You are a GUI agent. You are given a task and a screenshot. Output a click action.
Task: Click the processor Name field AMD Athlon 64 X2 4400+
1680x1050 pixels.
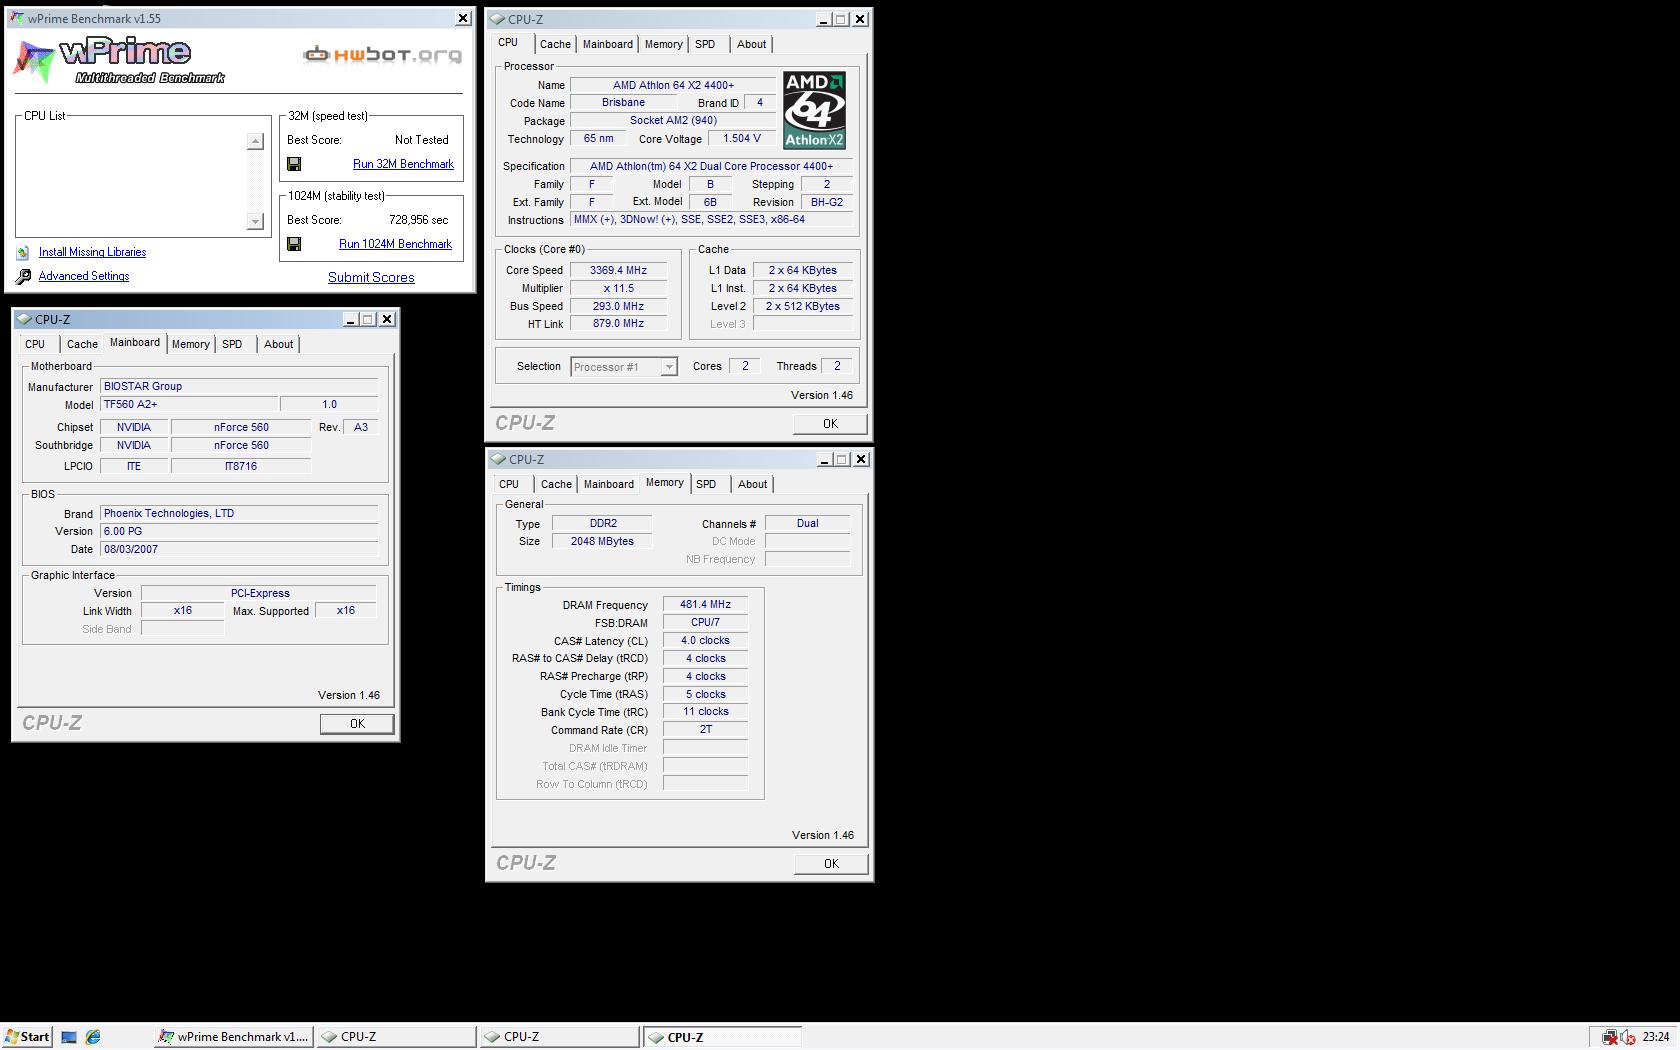[x=673, y=85]
